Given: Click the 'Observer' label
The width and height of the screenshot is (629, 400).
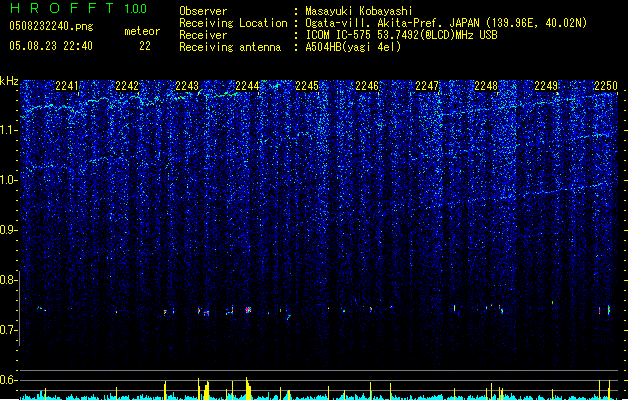Looking at the screenshot, I should pos(203,11).
